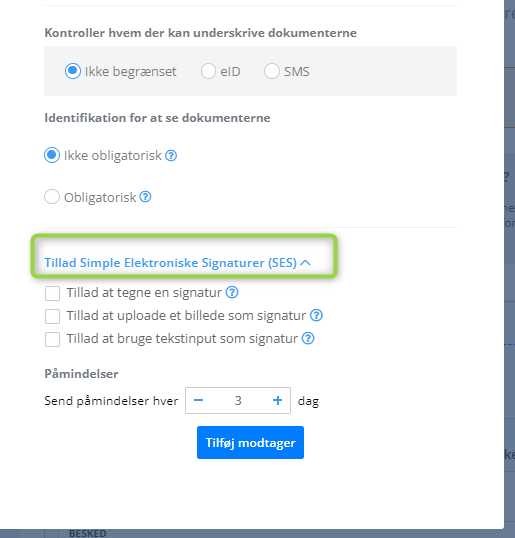Click Tillad Simple Elektroniske Signaturer (SES) link

(171, 263)
